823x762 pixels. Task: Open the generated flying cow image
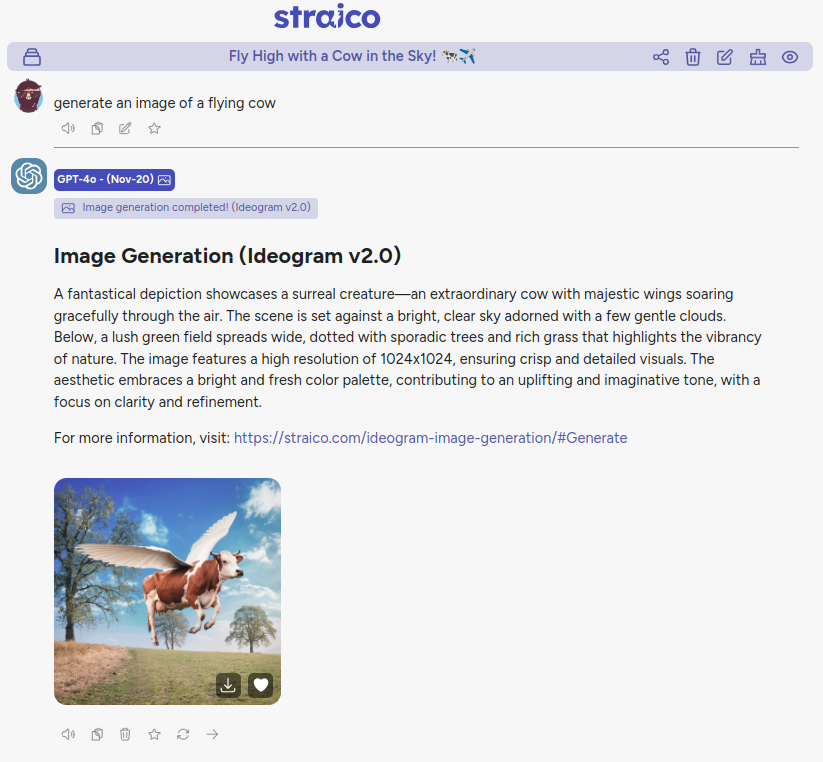167,591
